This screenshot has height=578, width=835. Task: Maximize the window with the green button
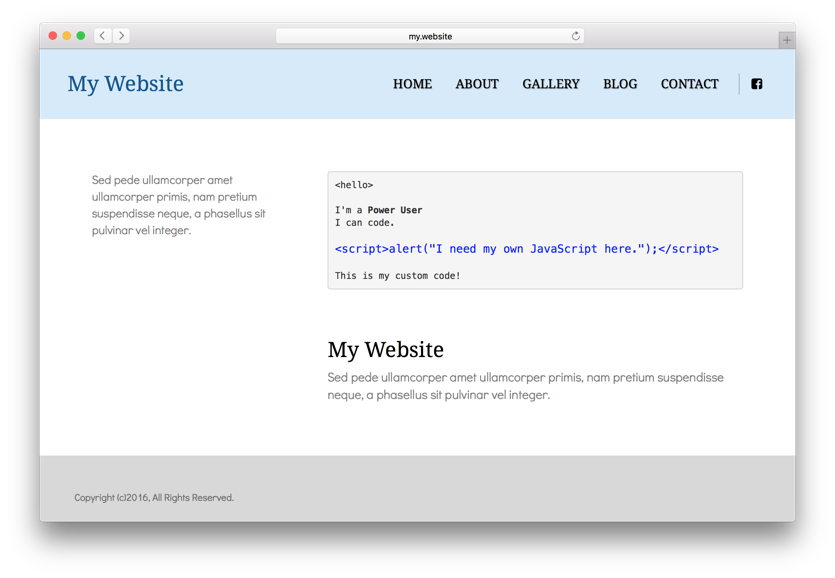[x=81, y=36]
